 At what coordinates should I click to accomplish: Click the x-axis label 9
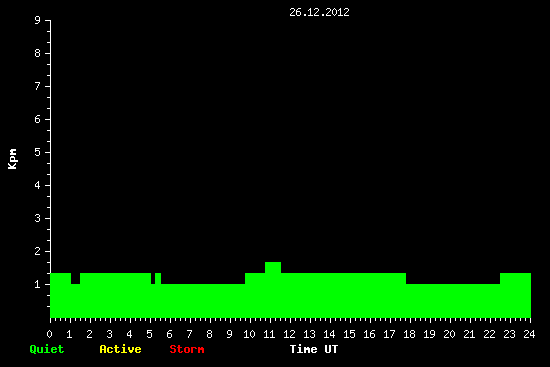(x=229, y=334)
